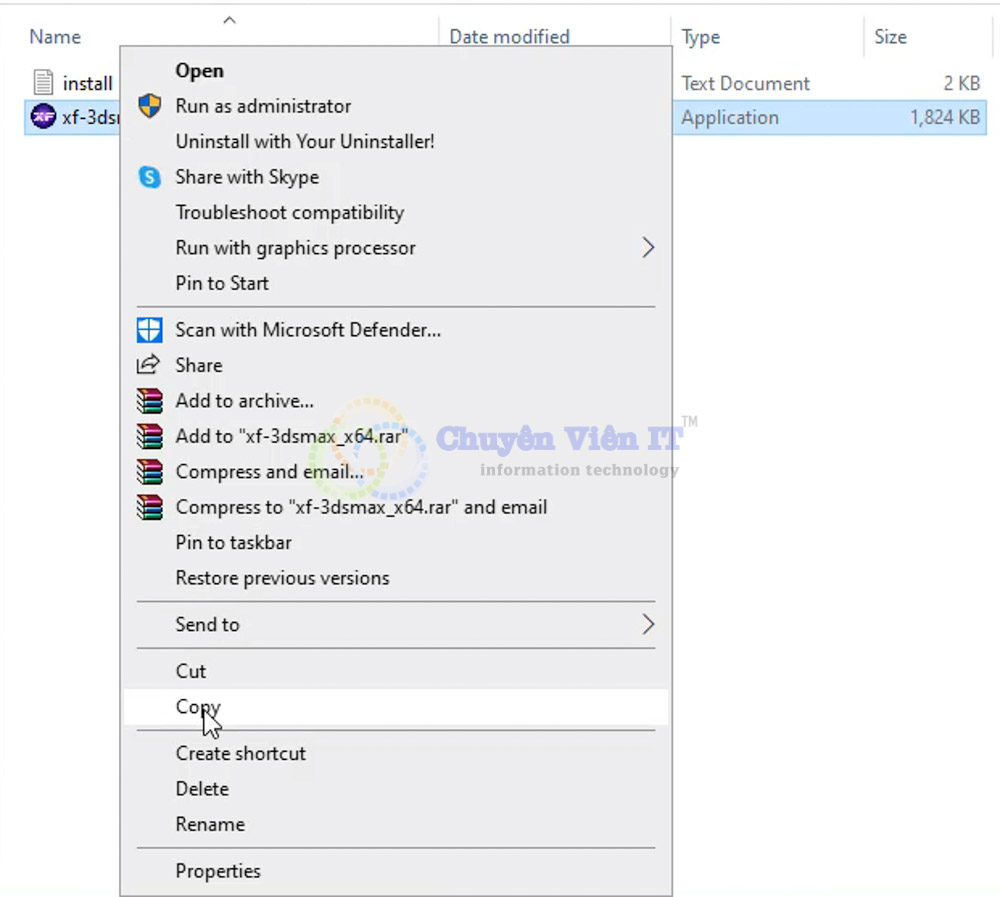Select the install text document icon
Screen dimensions: 1000x897
[x=43, y=82]
